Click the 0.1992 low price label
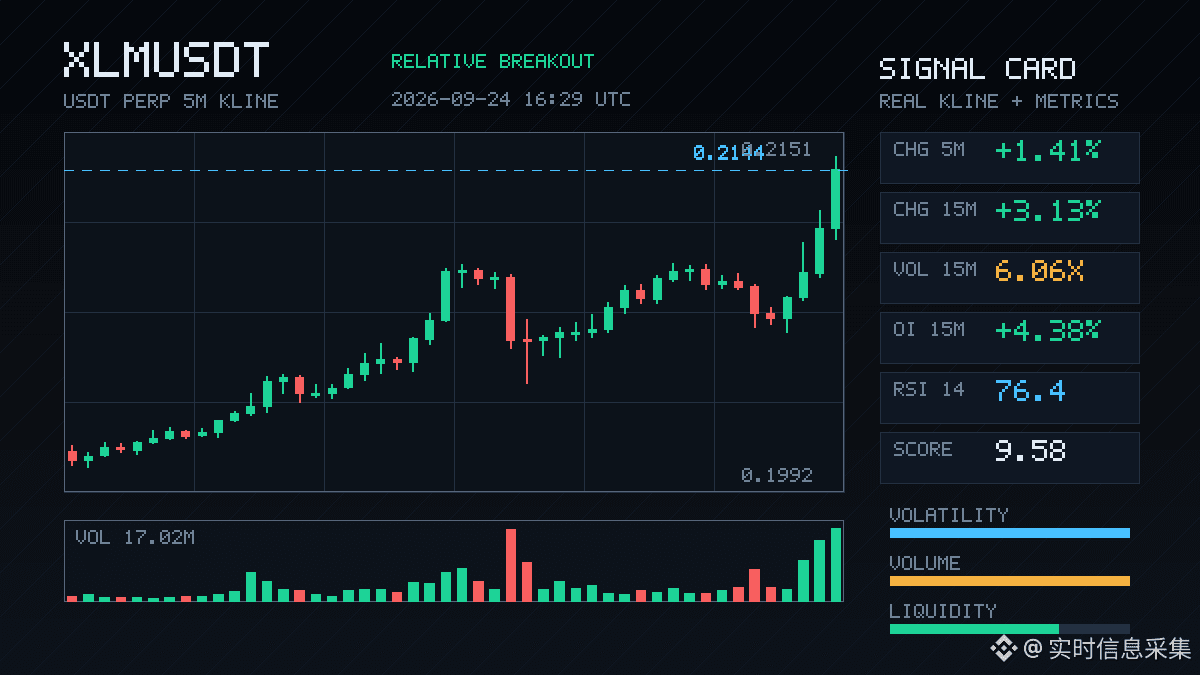Image resolution: width=1200 pixels, height=675 pixels. pyautogui.click(x=777, y=475)
